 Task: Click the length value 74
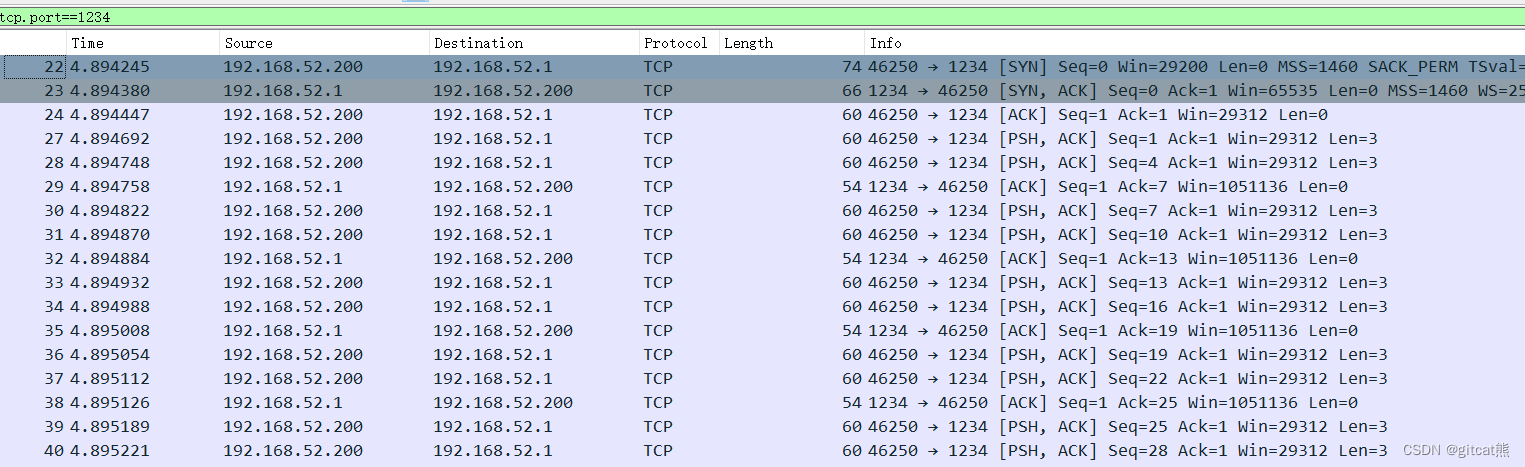click(852, 67)
